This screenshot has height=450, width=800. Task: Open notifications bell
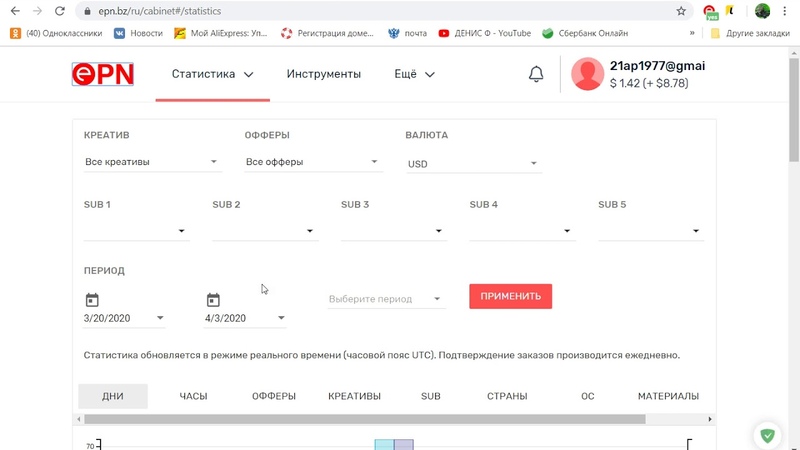536,74
